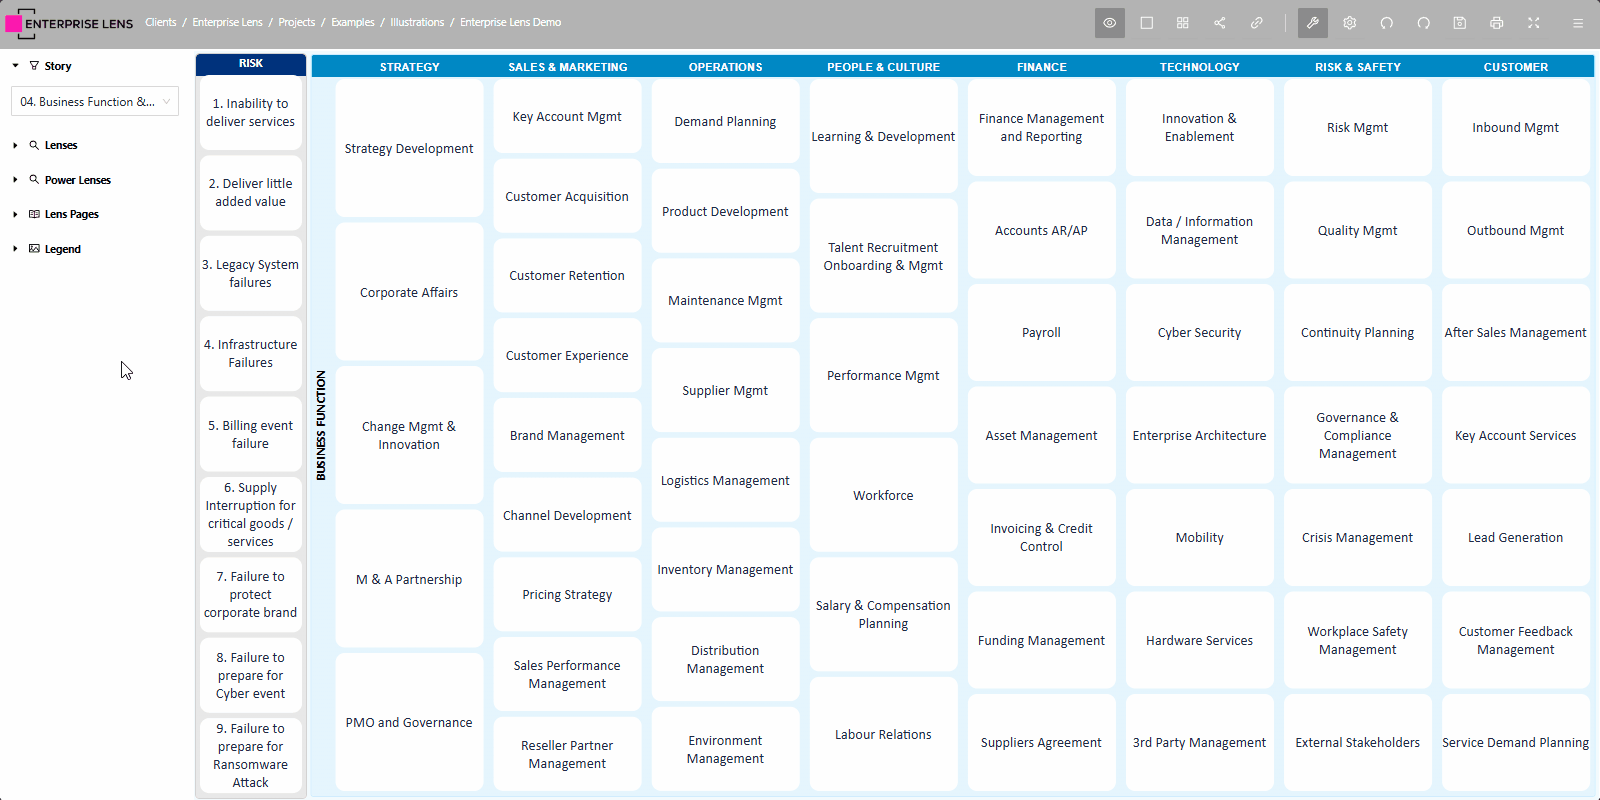Open the Business Function story dropdown
This screenshot has height=800, width=1600.
pyautogui.click(x=95, y=102)
